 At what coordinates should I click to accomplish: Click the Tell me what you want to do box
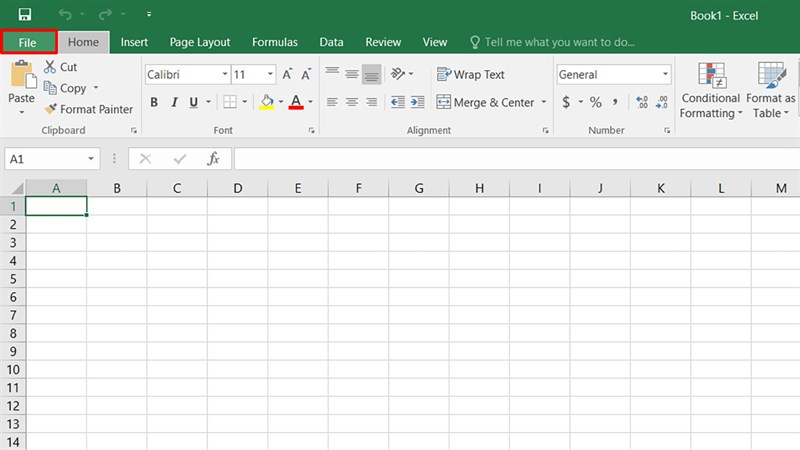[553, 42]
